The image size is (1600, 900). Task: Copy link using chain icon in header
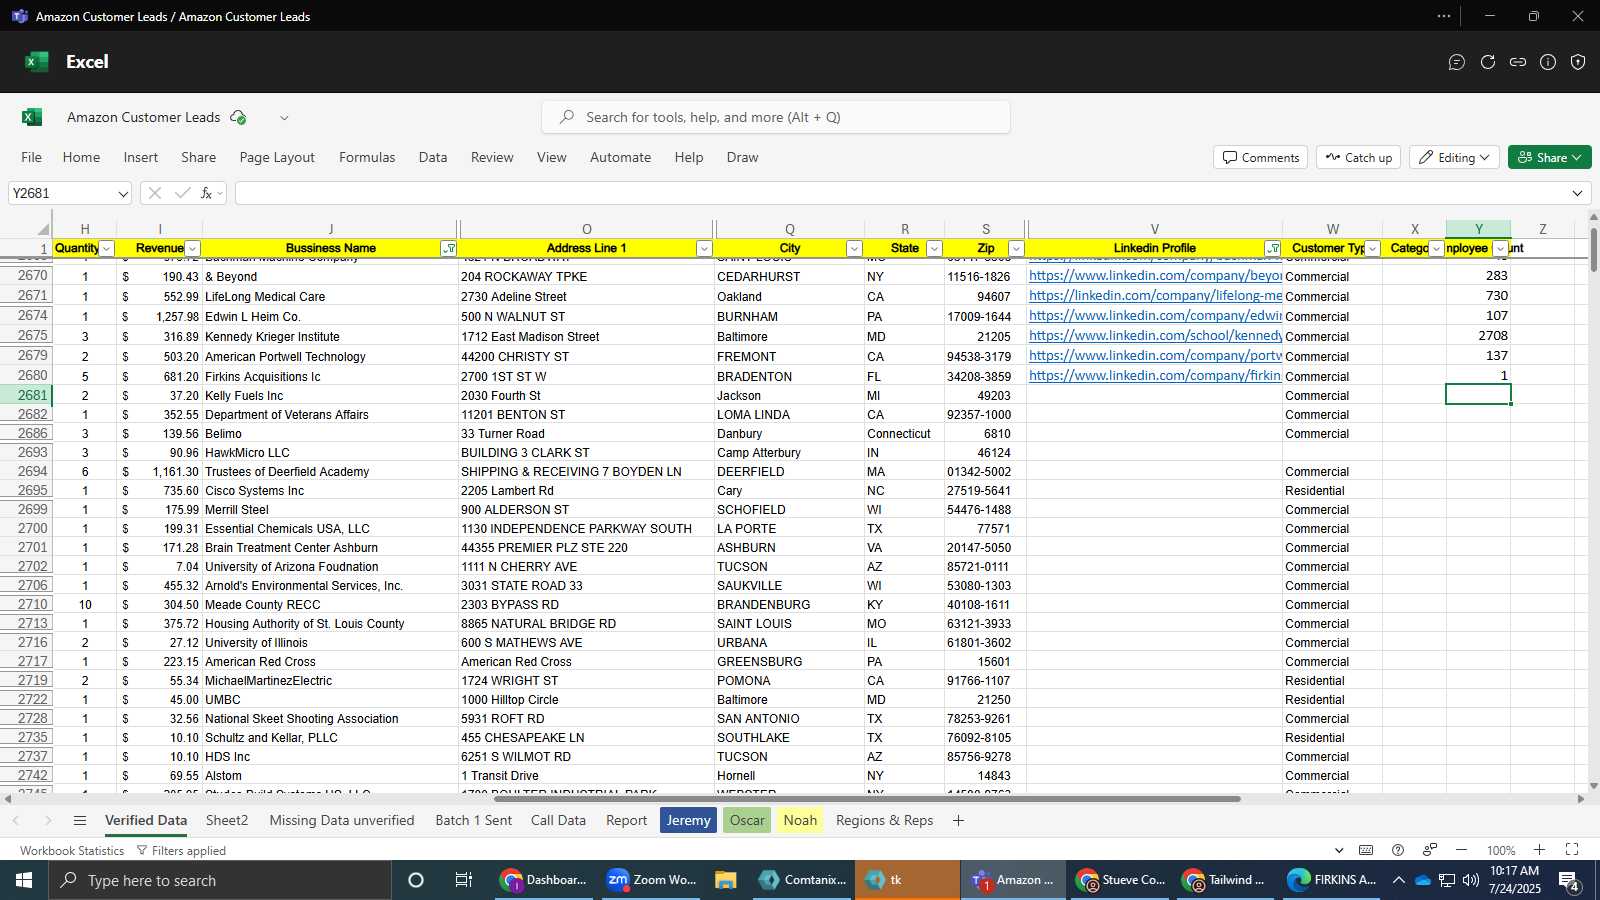(1518, 62)
